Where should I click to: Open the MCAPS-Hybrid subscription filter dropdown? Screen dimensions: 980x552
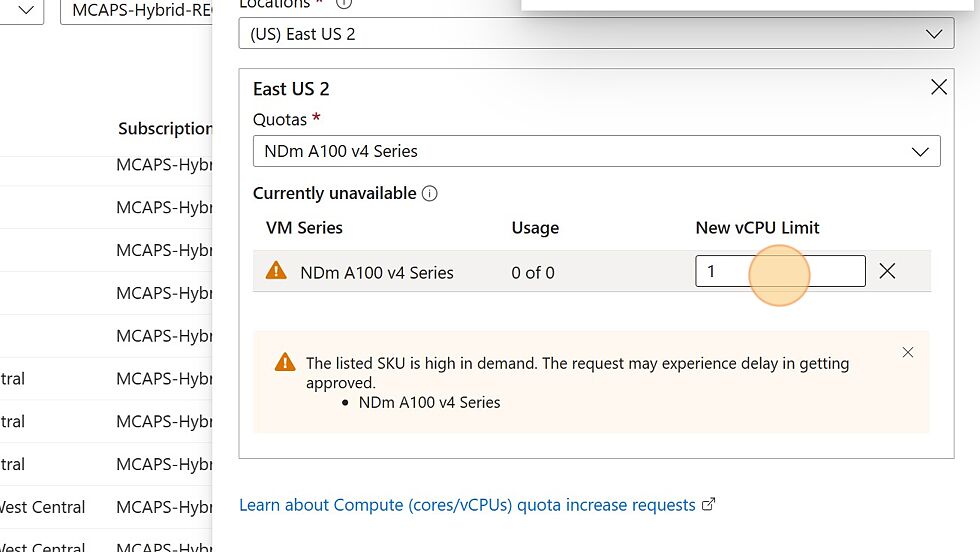click(136, 11)
